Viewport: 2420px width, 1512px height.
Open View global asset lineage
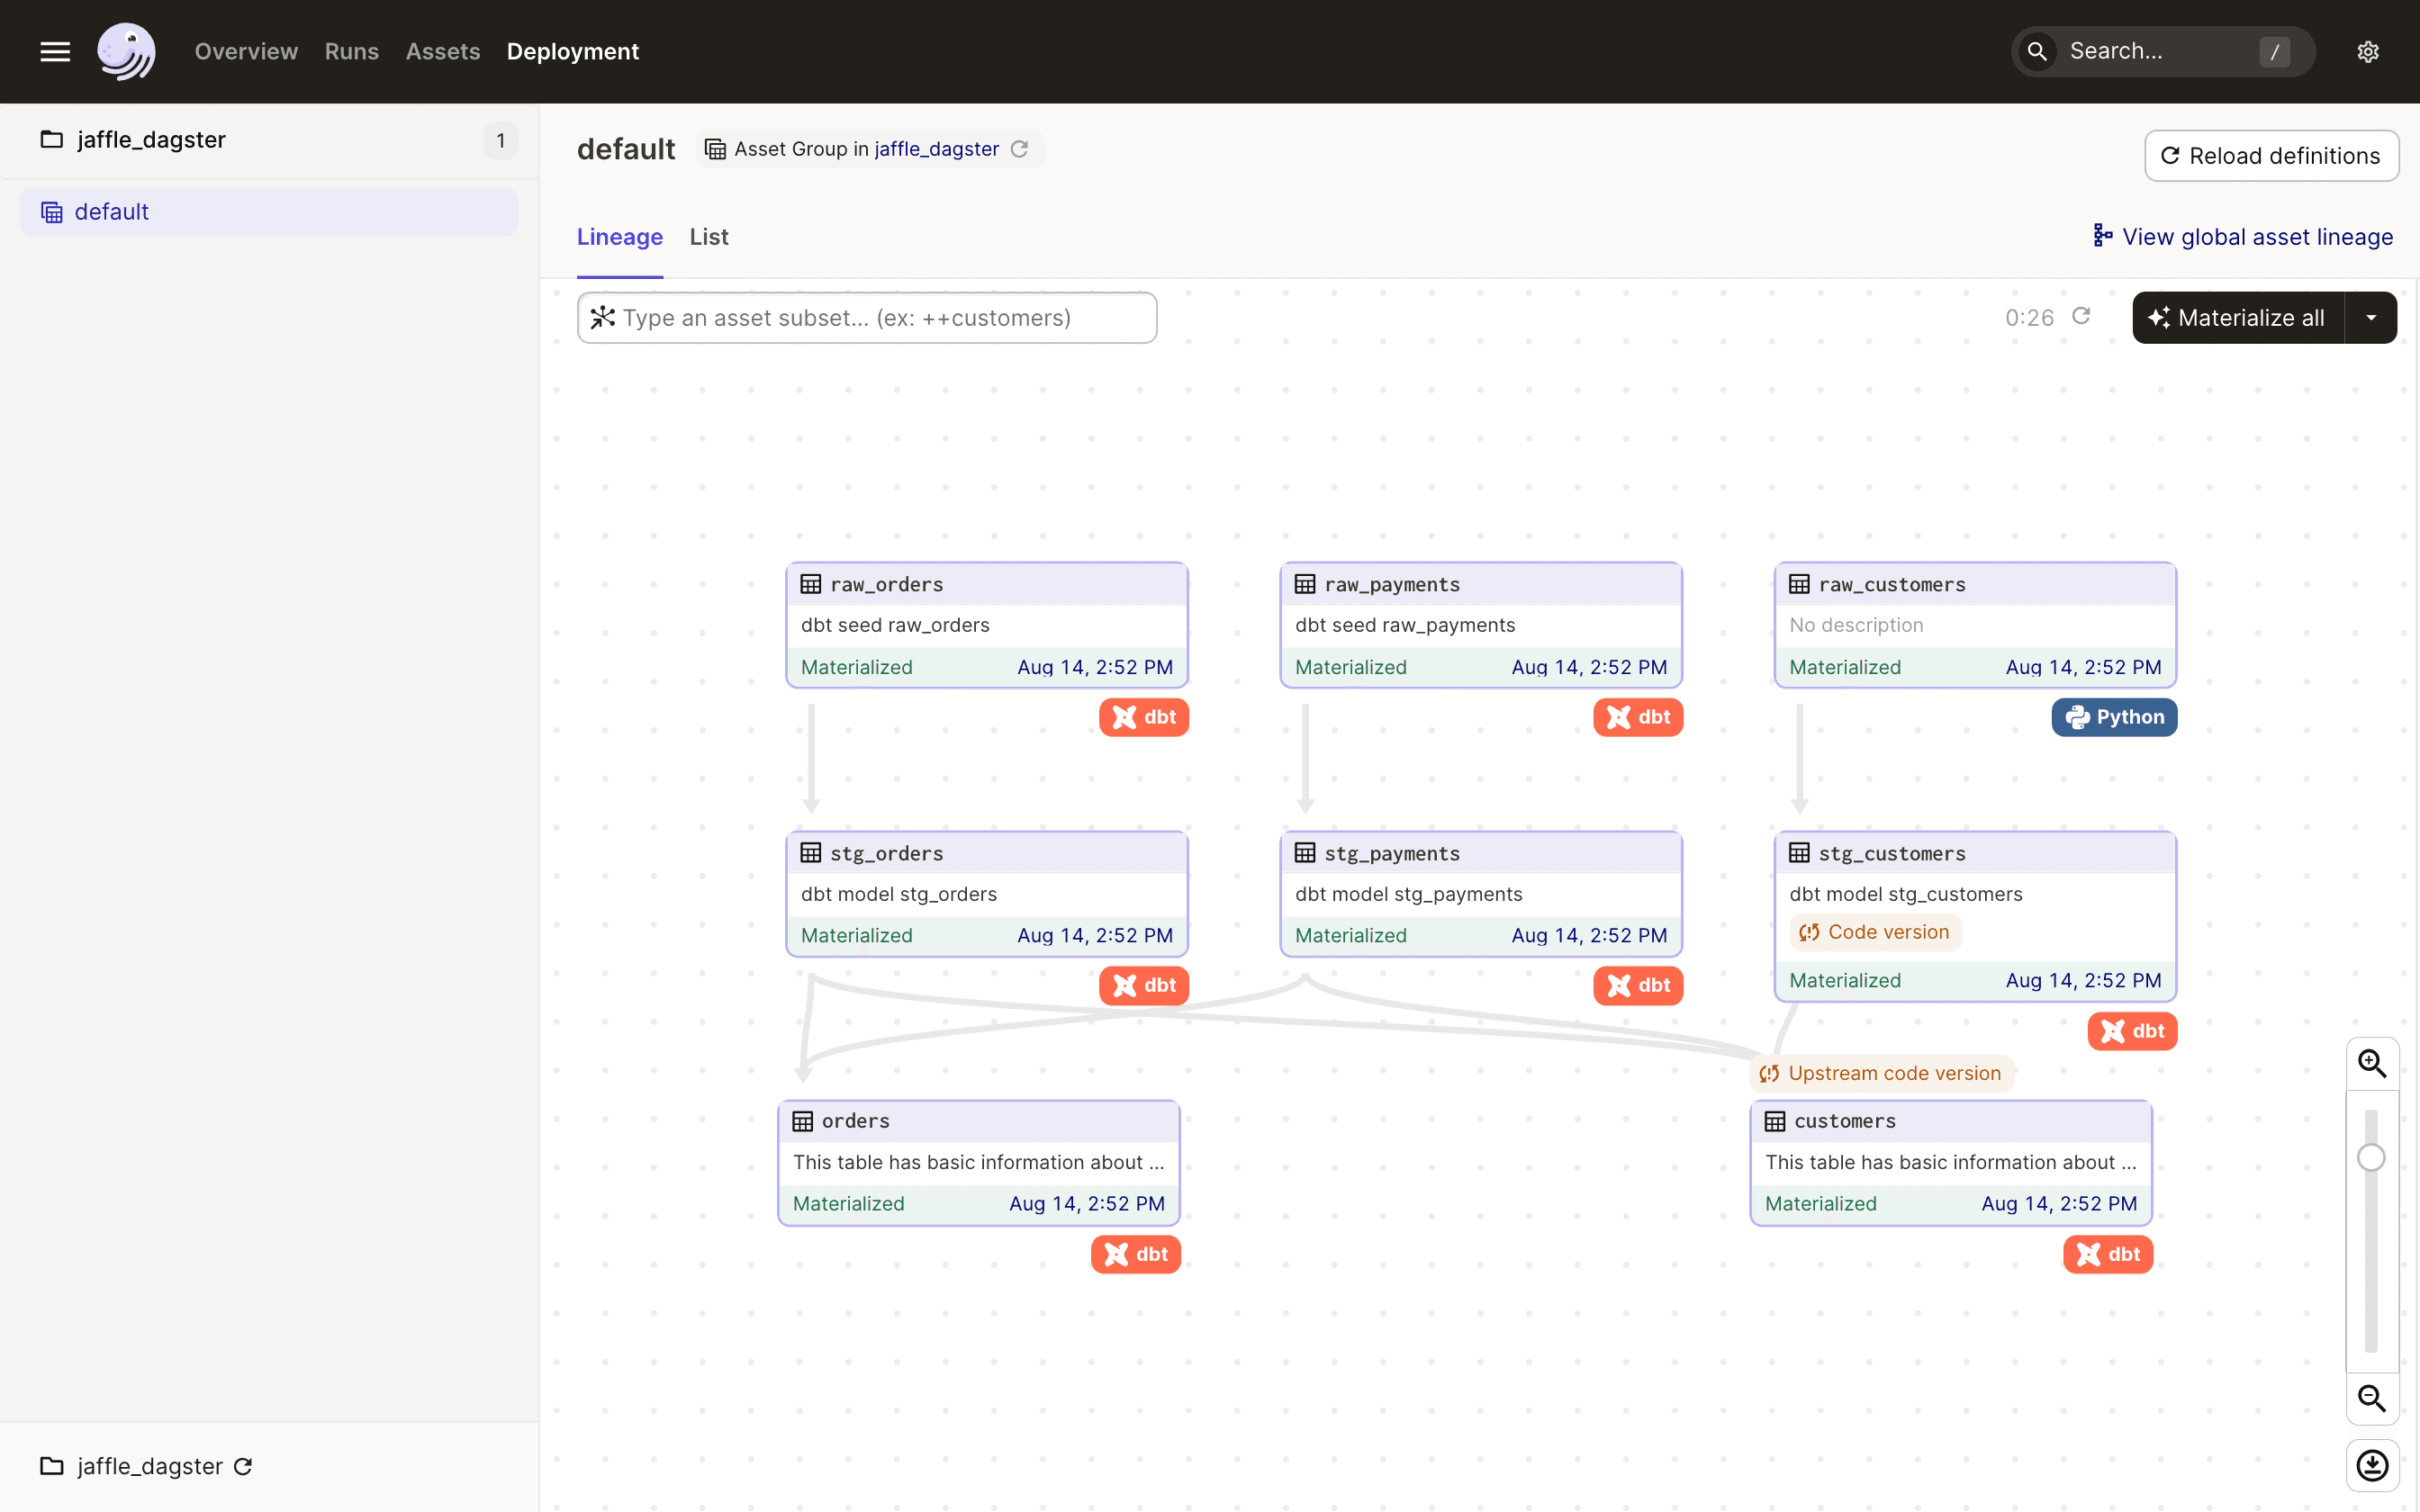(x=2242, y=236)
